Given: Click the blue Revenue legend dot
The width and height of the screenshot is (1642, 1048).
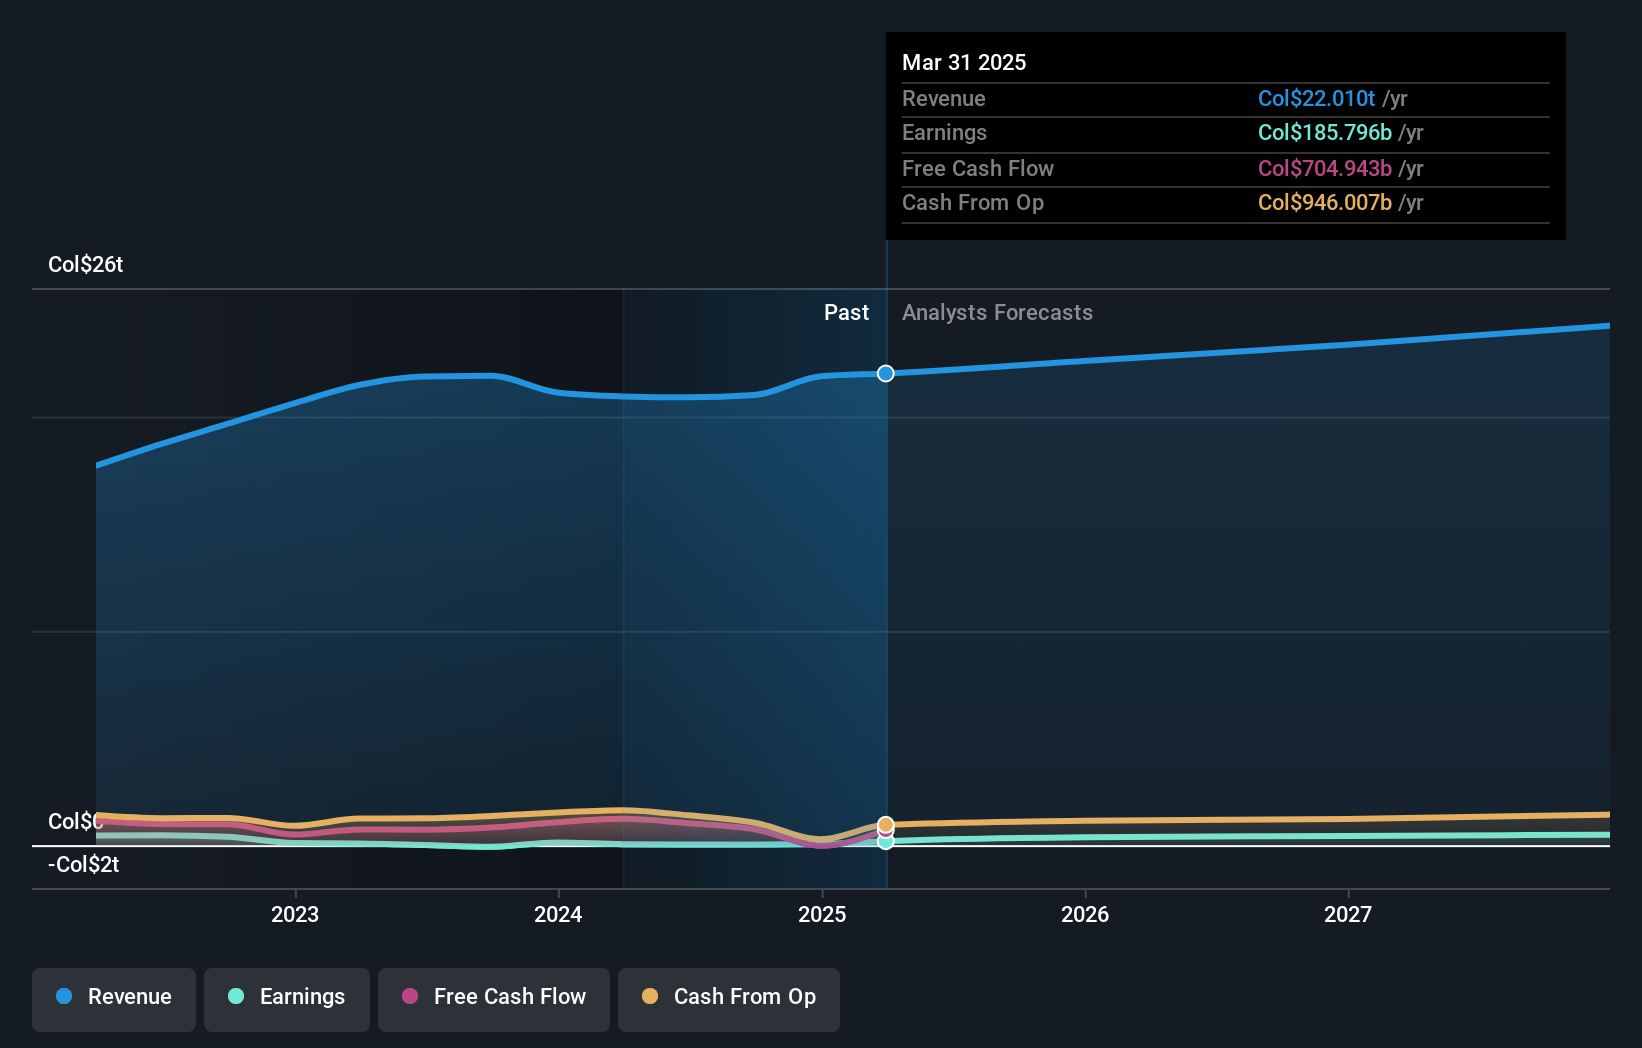Looking at the screenshot, I should pyautogui.click(x=64, y=996).
